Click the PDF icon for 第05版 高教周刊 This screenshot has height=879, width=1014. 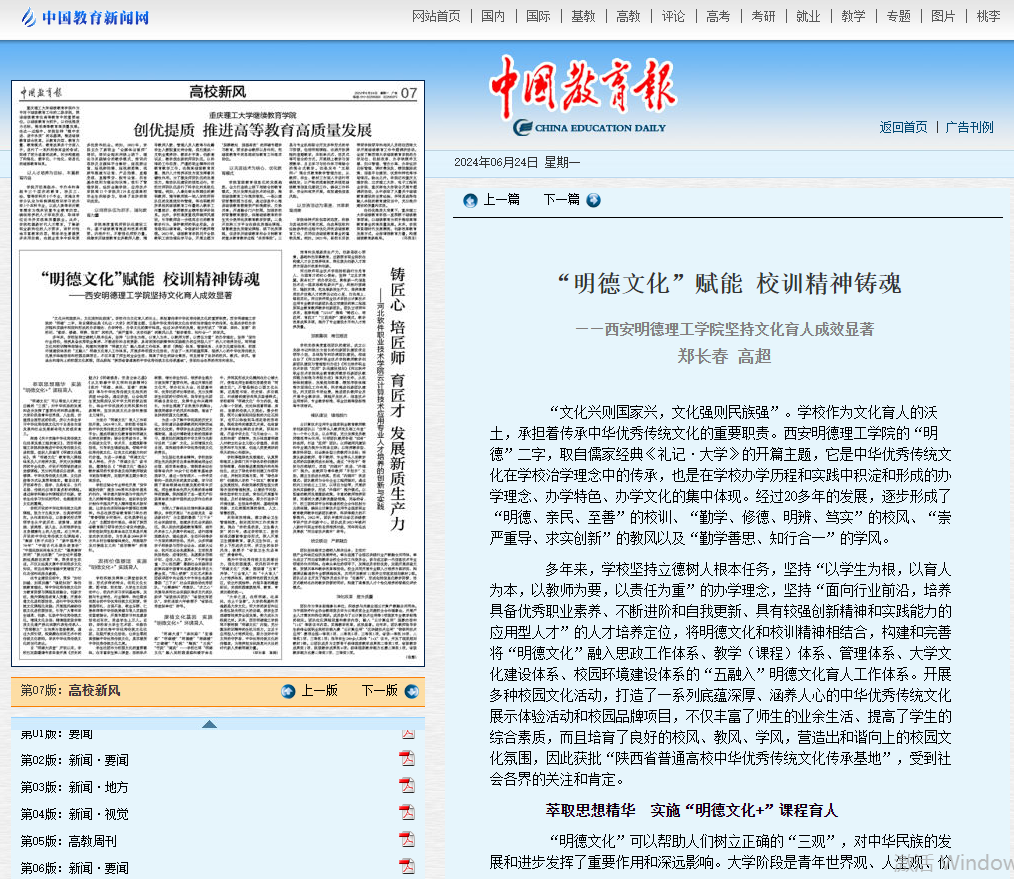pos(407,840)
